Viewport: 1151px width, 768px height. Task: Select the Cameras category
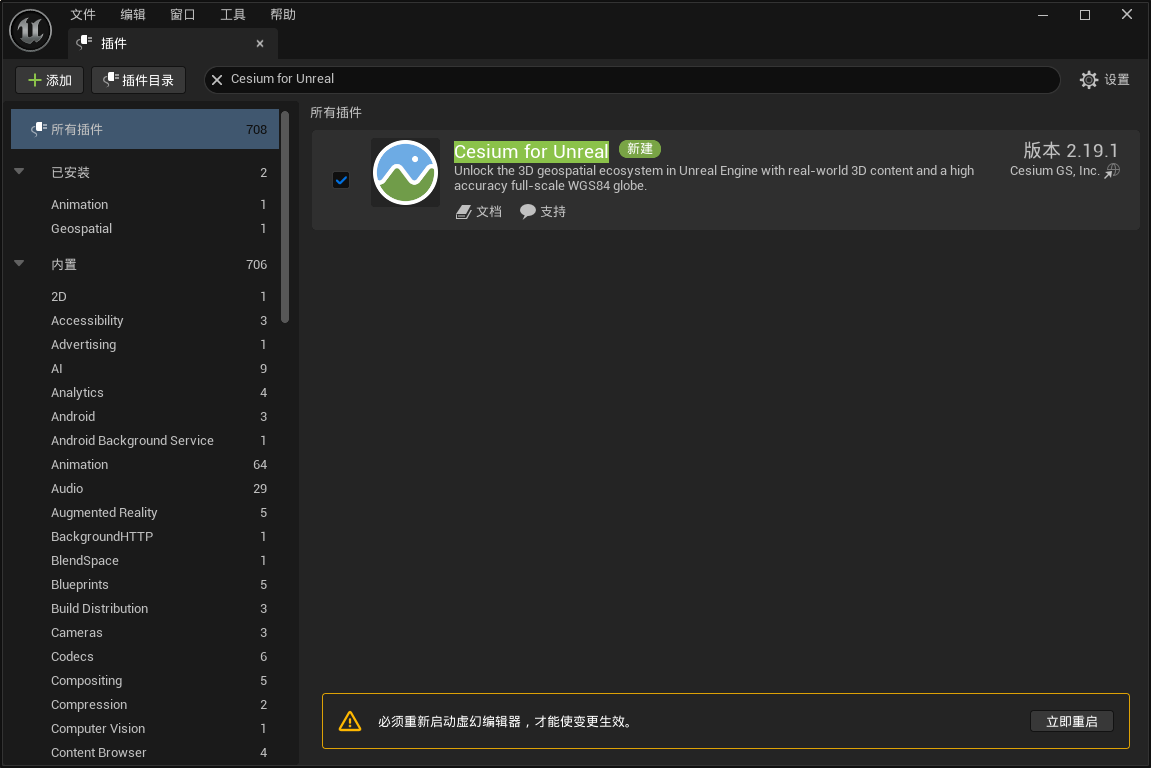tap(145, 632)
